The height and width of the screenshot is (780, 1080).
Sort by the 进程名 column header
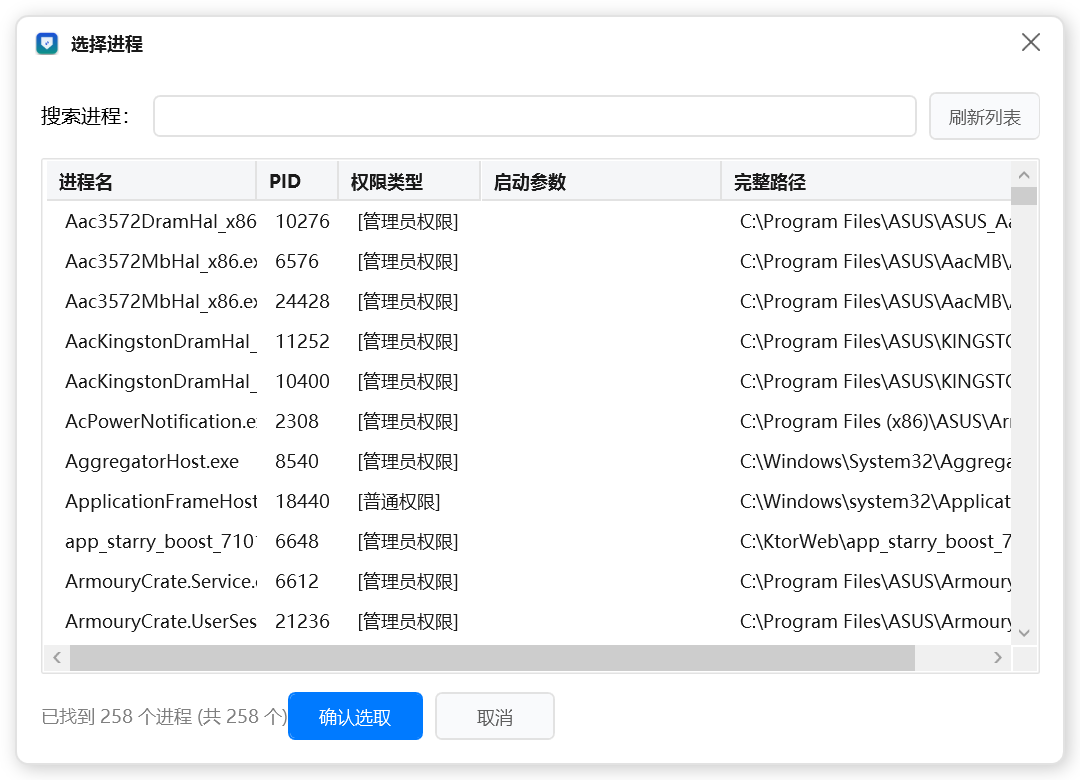152,181
